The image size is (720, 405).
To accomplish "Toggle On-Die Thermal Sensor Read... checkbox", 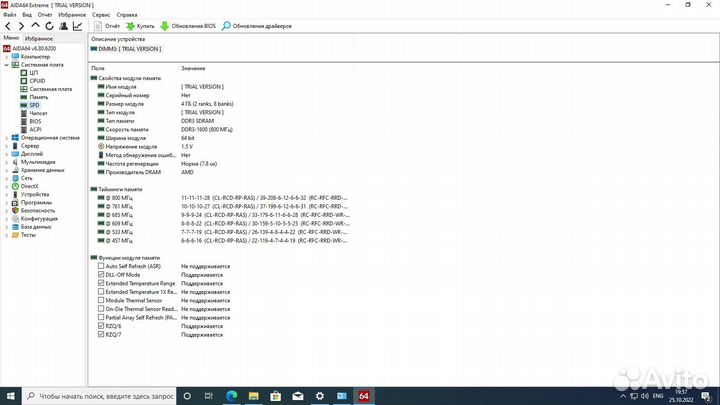I will click(x=101, y=309).
